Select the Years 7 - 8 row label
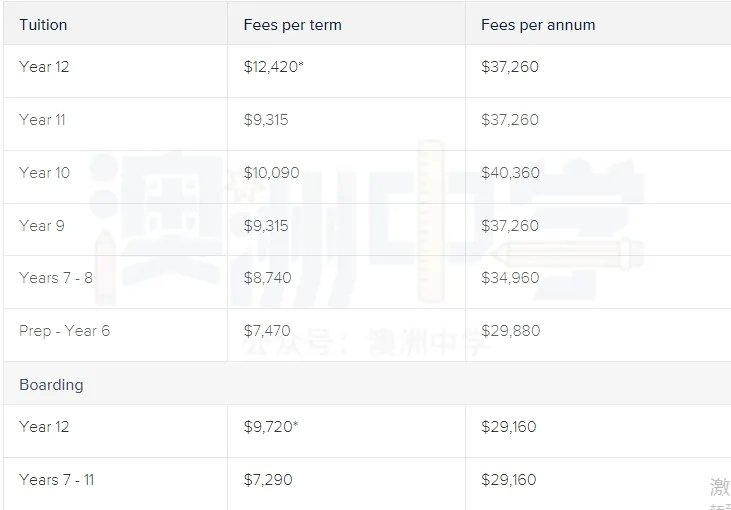The height and width of the screenshot is (510, 731). tap(56, 278)
